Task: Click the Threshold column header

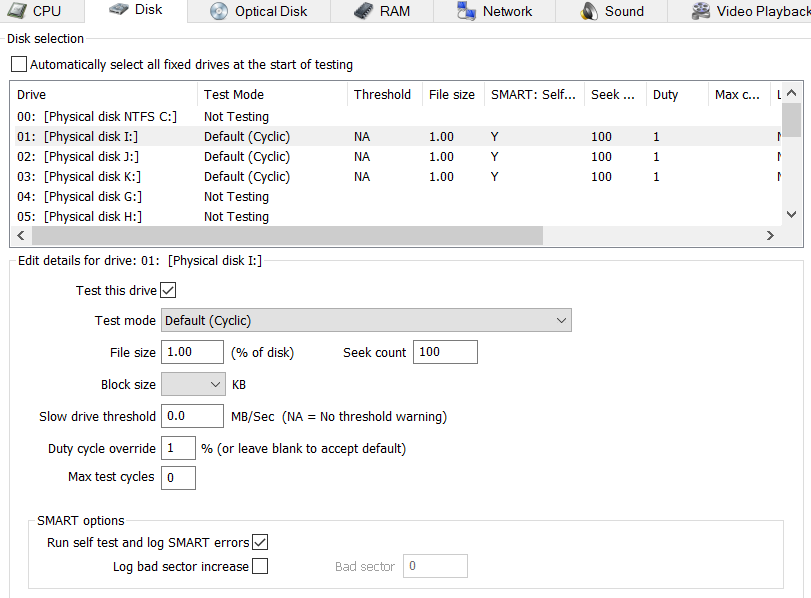Action: pos(385,95)
